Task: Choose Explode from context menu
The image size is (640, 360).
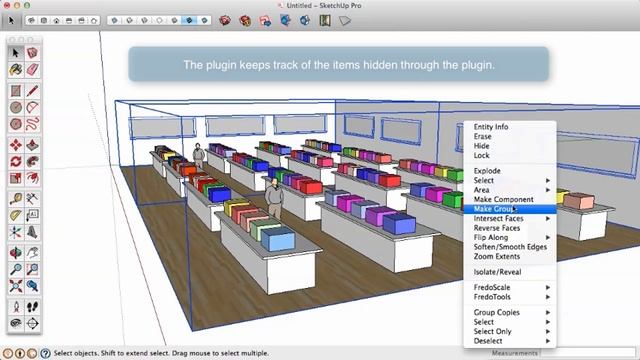Action: [x=510, y=171]
